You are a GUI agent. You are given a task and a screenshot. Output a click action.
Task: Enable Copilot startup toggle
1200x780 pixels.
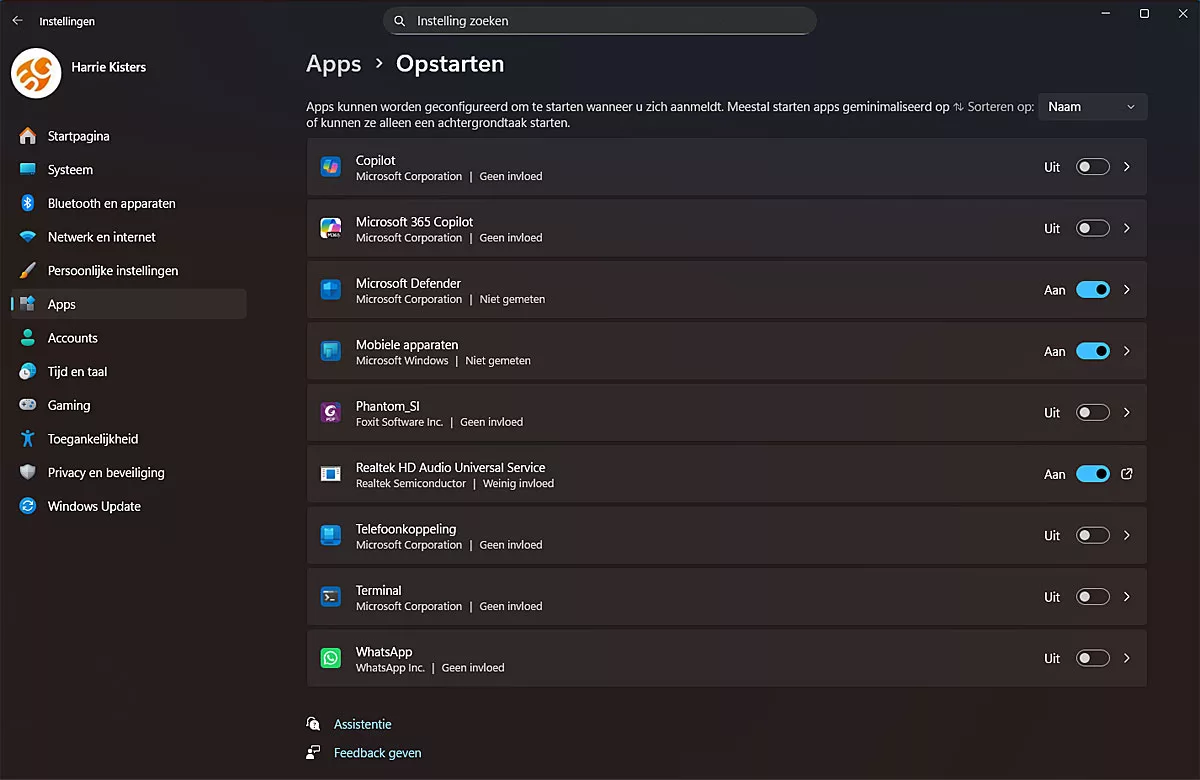pos(1092,166)
